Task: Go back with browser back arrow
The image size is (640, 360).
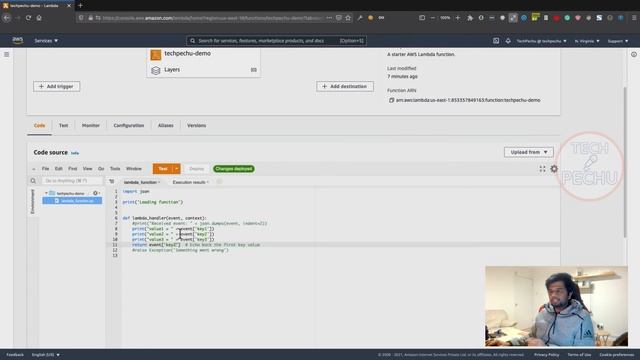Action: [x=7, y=18]
